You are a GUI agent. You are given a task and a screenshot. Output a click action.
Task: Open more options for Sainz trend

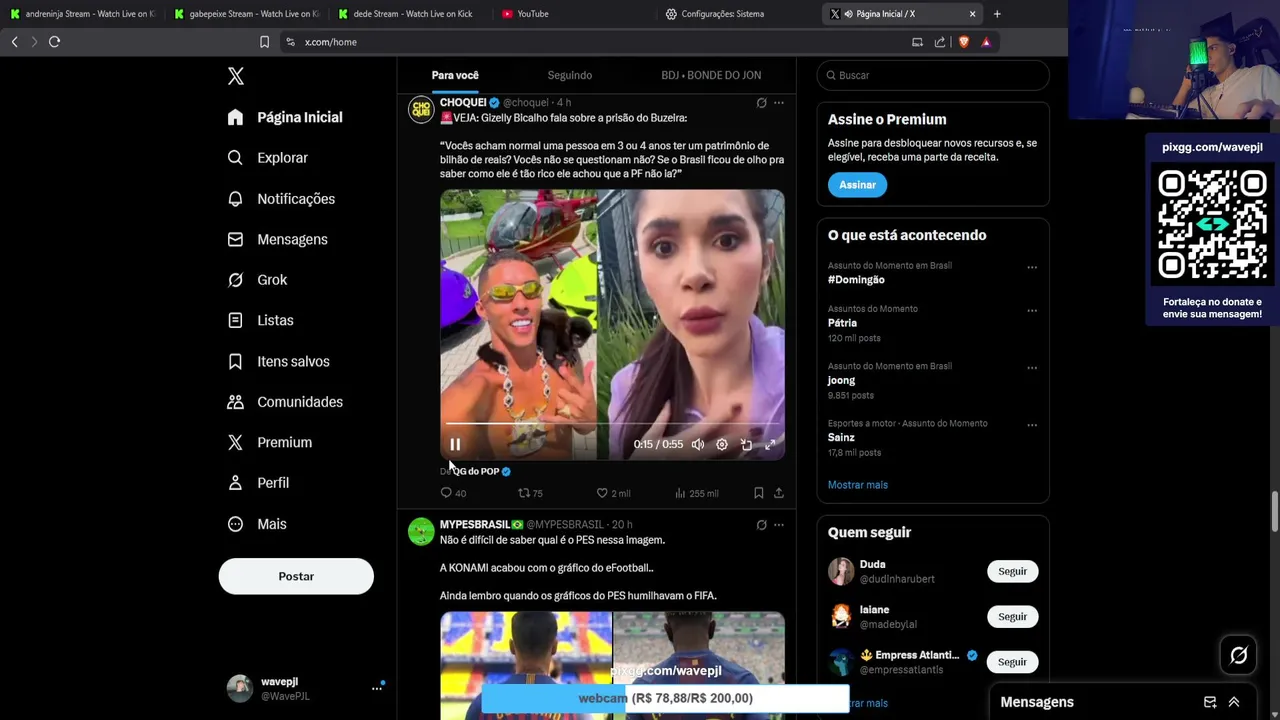coord(1032,424)
